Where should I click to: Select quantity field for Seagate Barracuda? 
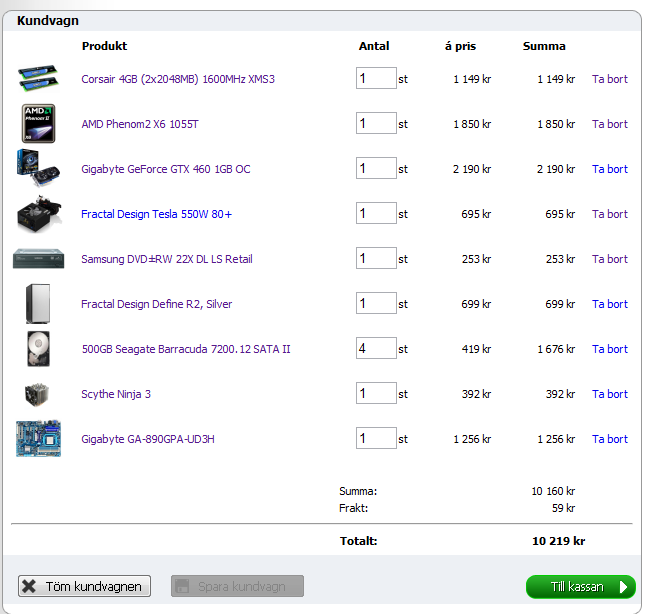(x=376, y=349)
